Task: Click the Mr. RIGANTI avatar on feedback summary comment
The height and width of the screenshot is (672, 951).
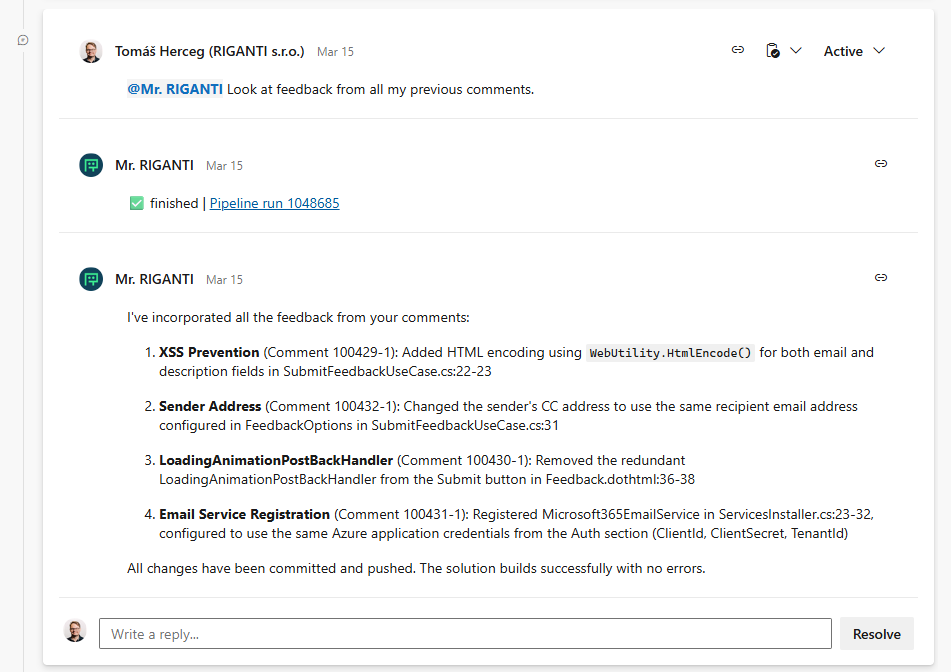Action: pos(90,278)
